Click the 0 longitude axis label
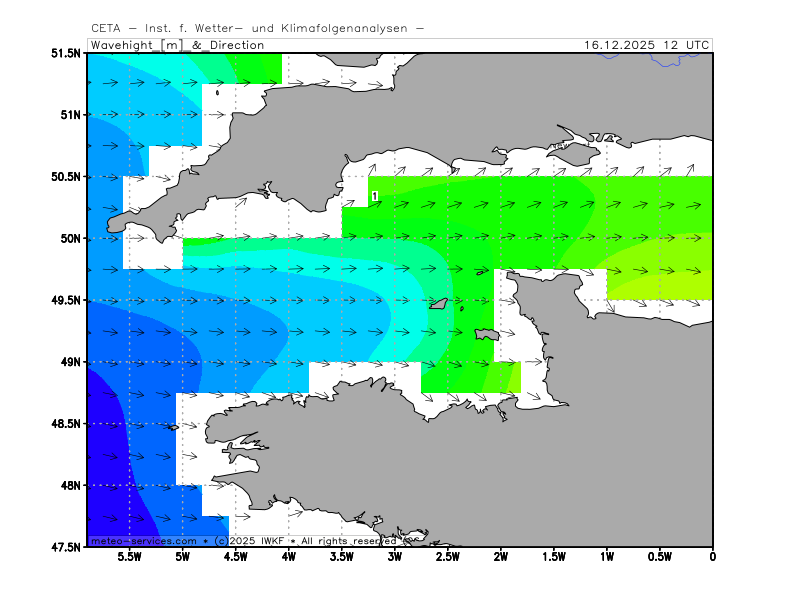The width and height of the screenshot is (800, 600). tap(712, 557)
